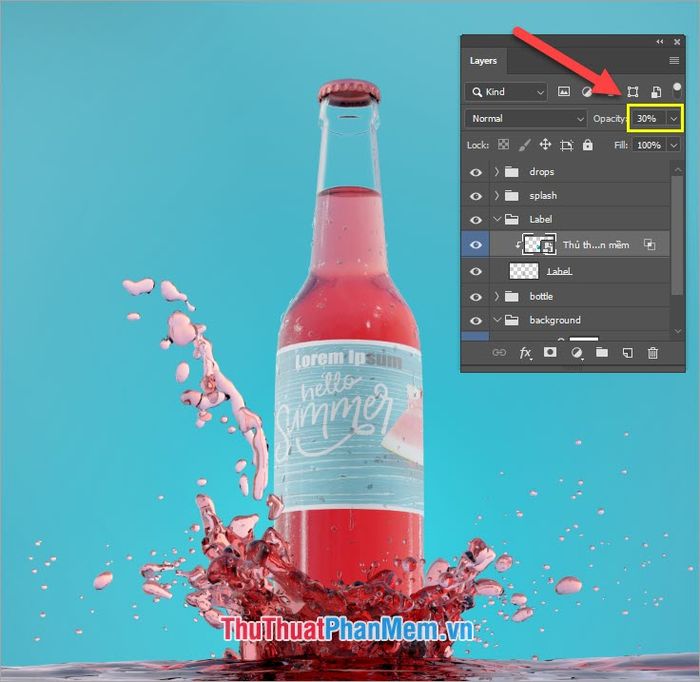Hide the Label group
Image resolution: width=700 pixels, height=682 pixels.
pyautogui.click(x=476, y=220)
